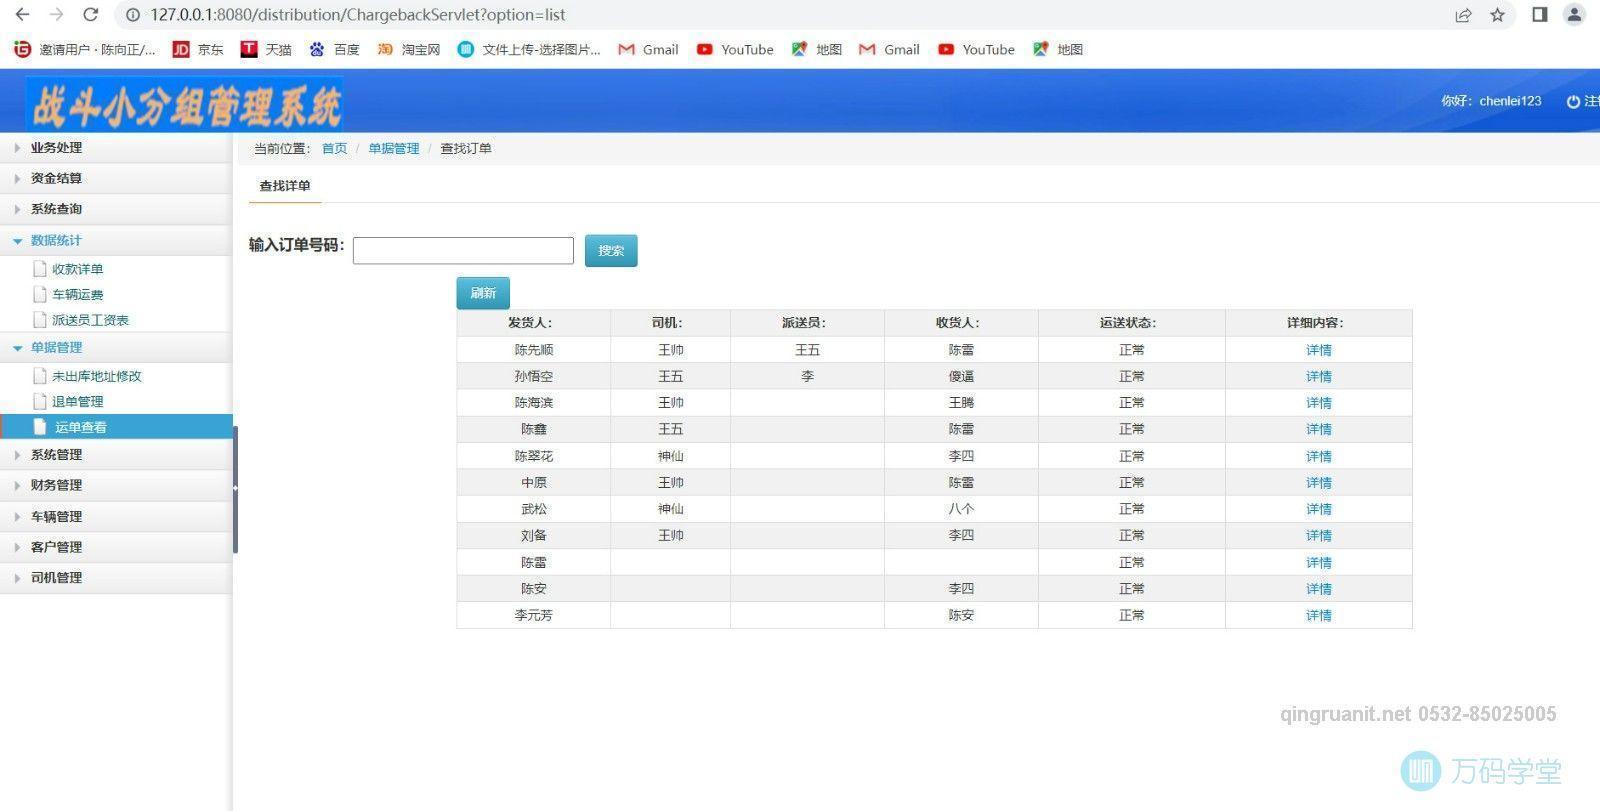Open 车辆运费 page
This screenshot has height=811, width=1600.
tap(77, 294)
